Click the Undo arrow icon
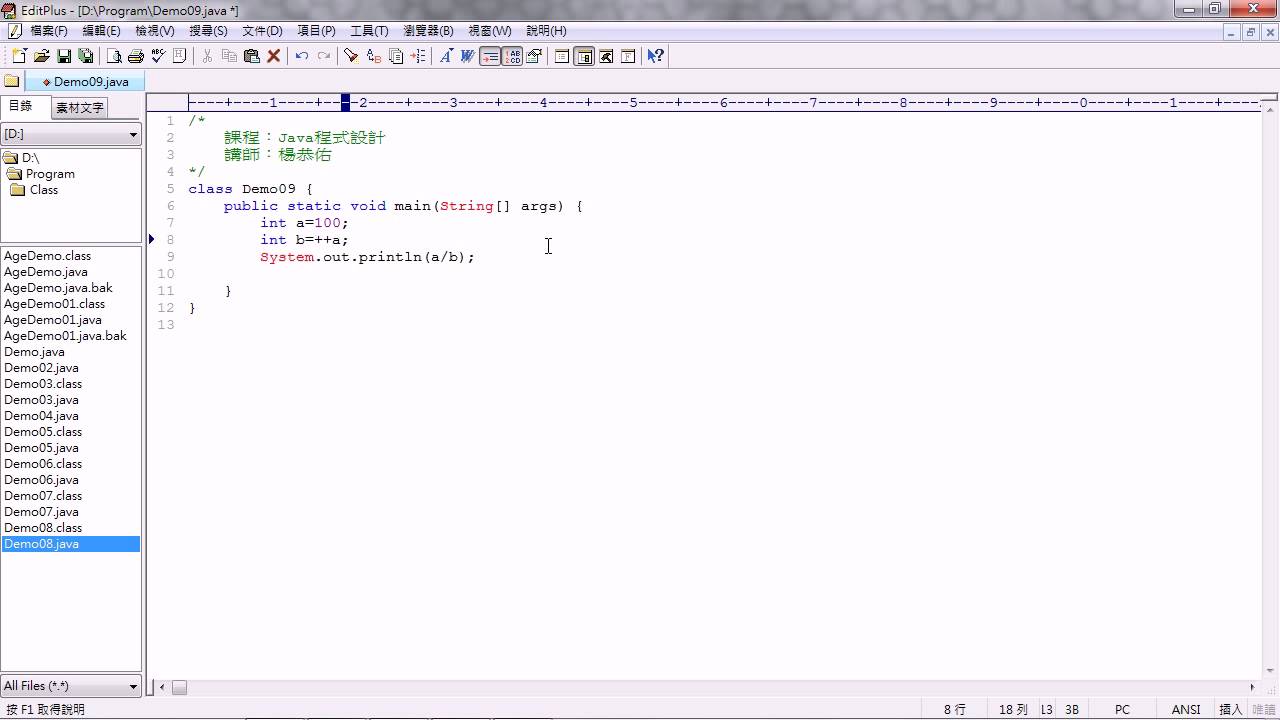Image resolution: width=1280 pixels, height=720 pixels. 302,56
